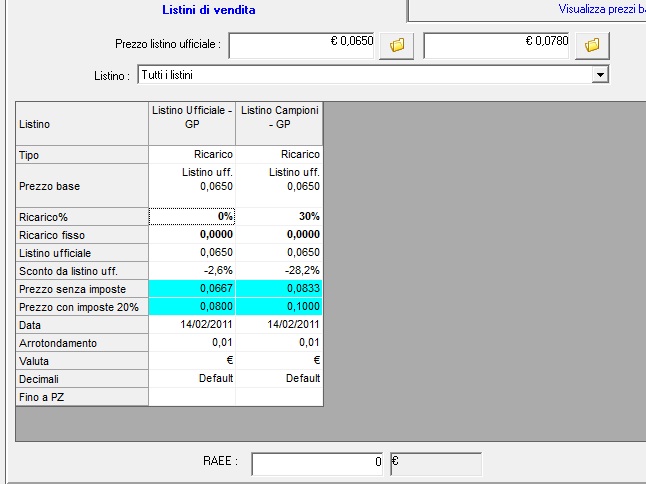Click Listino ufficiale 0,0650 in Campioni column

pos(279,253)
